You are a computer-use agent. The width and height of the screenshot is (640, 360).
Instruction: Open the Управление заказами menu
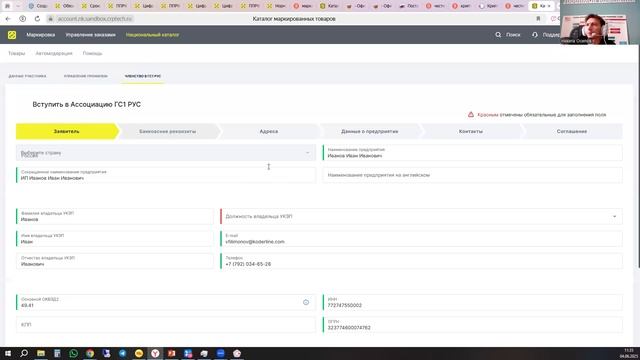click(x=90, y=35)
